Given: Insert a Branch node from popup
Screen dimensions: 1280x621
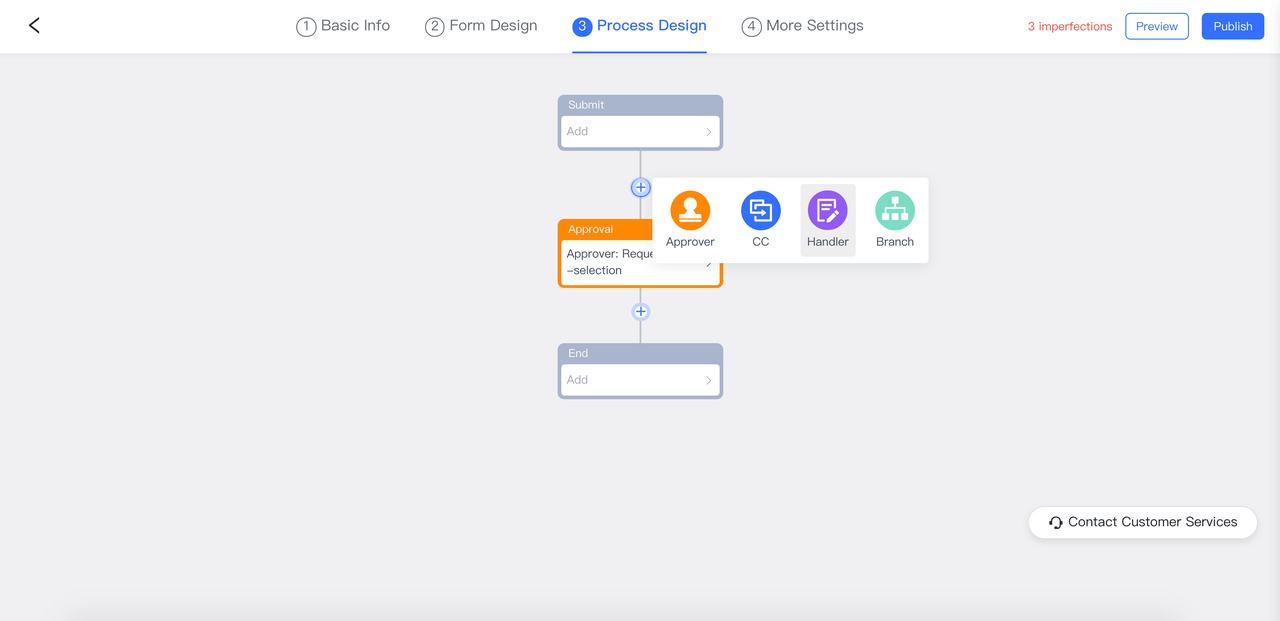Looking at the screenshot, I should pyautogui.click(x=894, y=211).
